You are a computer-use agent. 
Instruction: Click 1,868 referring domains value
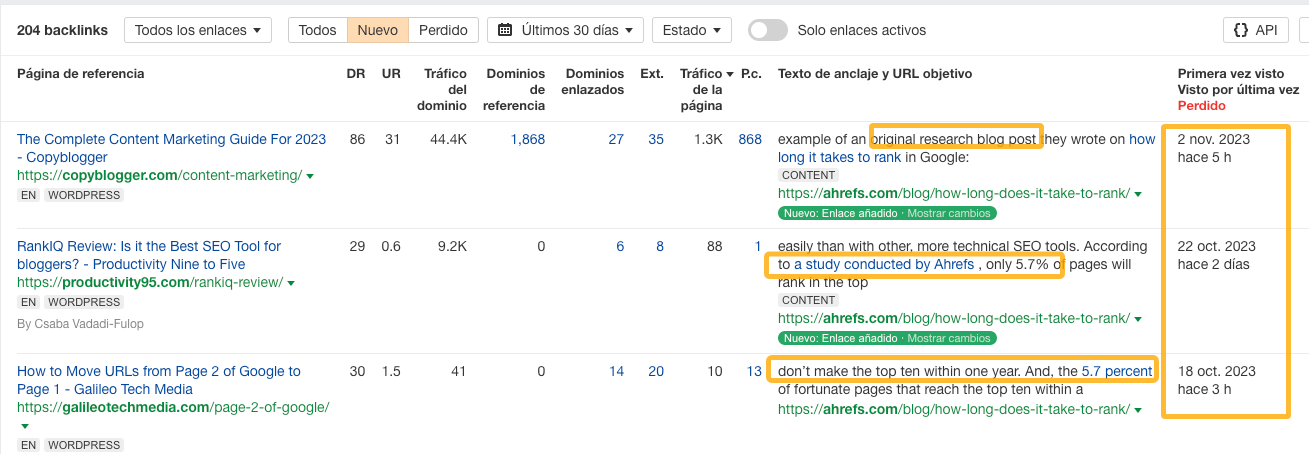(527, 139)
